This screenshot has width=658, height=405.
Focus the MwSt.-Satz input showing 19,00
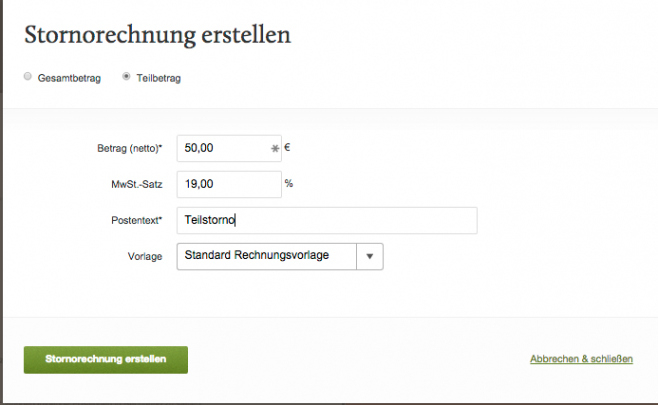pyautogui.click(x=228, y=184)
